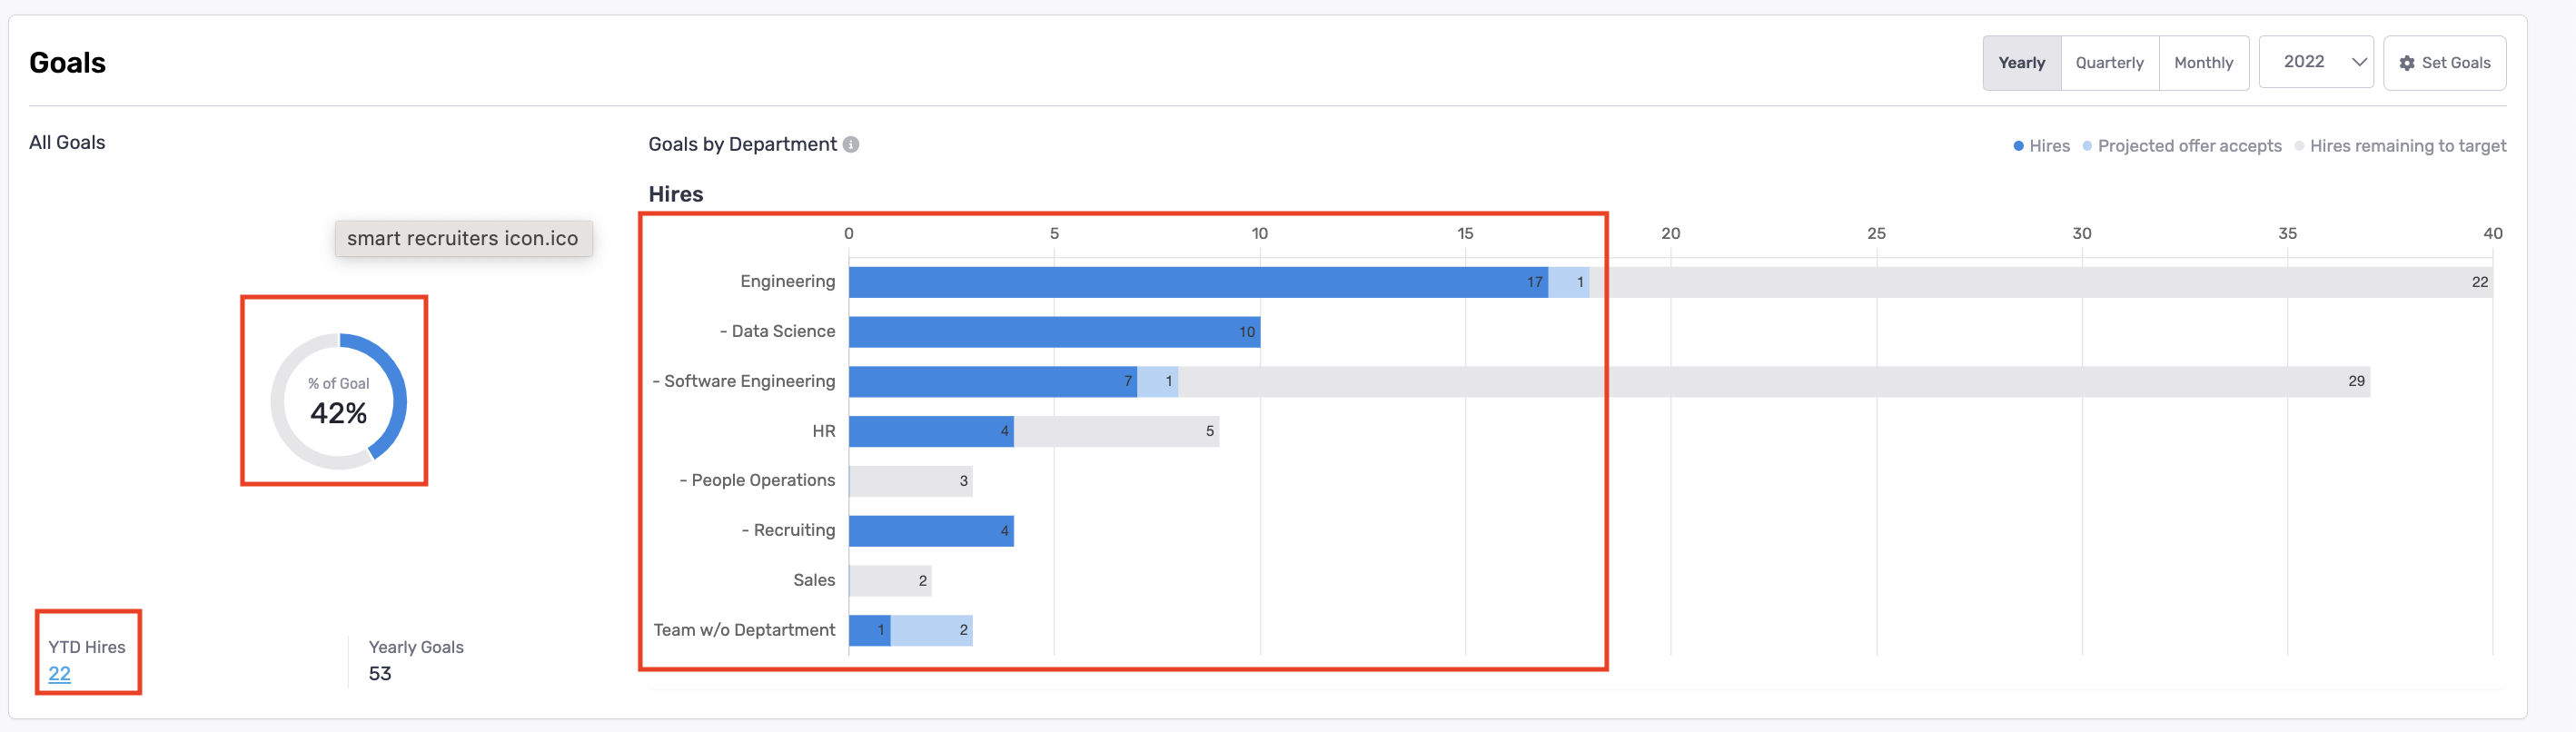The height and width of the screenshot is (732, 2576).
Task: Click the blue Hires legend dot
Action: coord(2018,146)
